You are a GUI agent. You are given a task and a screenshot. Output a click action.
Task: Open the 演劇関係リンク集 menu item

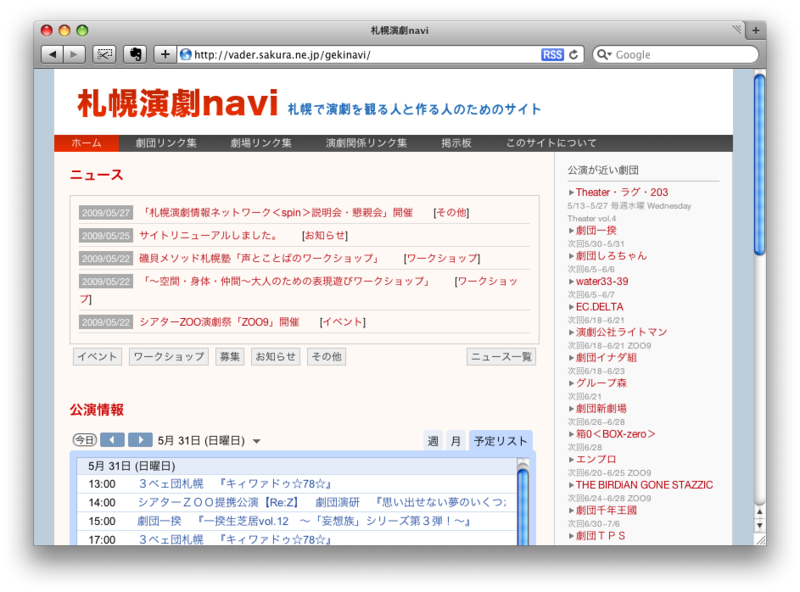click(x=366, y=143)
